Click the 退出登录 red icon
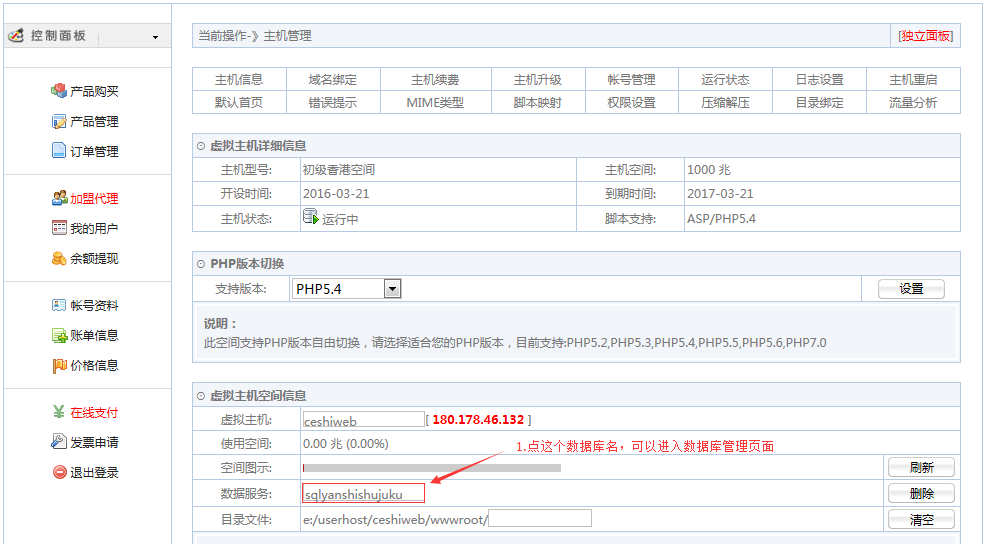 pos(59,472)
